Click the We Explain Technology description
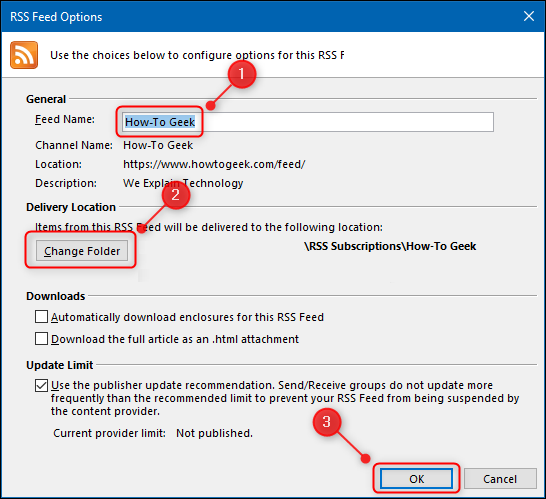Viewport: 546px width, 499px height. (183, 183)
